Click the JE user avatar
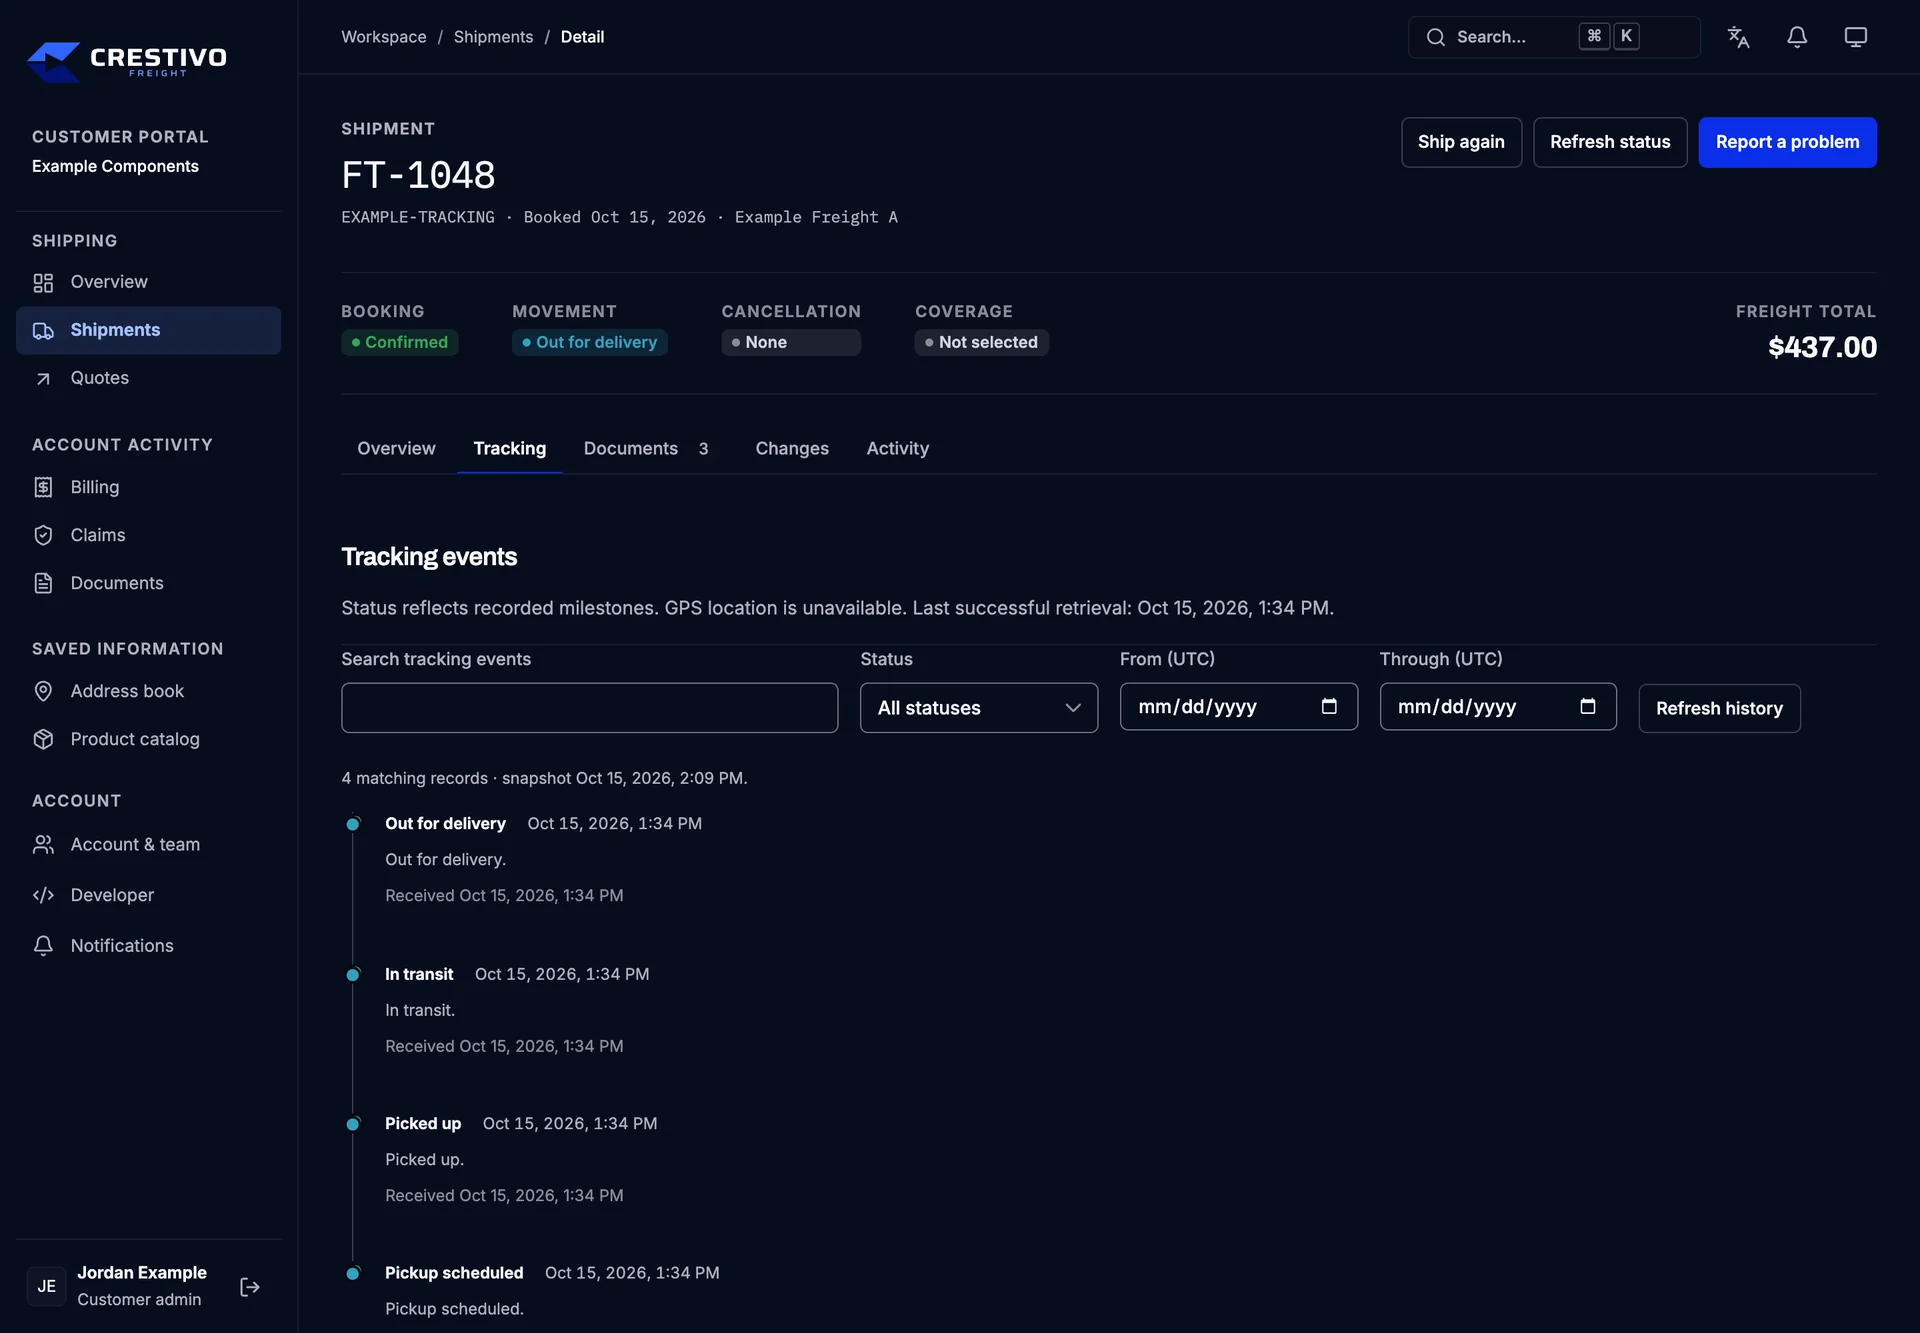Screen dimensions: 1920x1333 point(46,1287)
